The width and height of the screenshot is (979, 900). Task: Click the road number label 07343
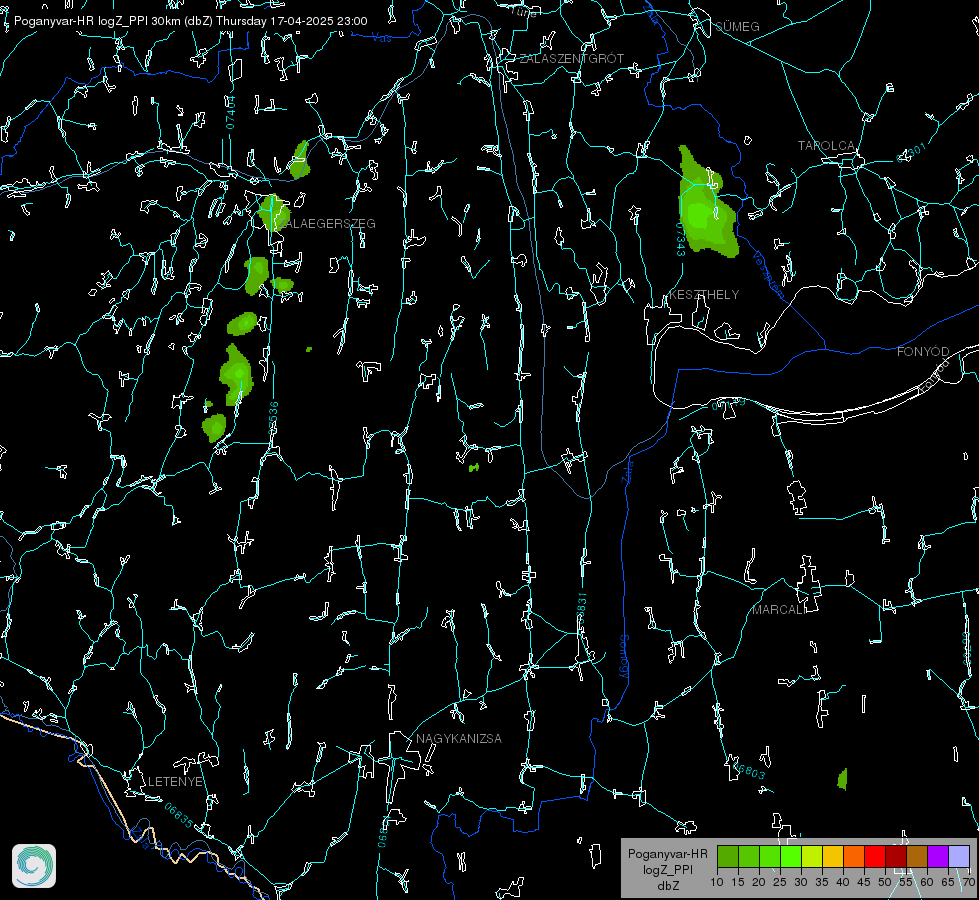coord(681,239)
